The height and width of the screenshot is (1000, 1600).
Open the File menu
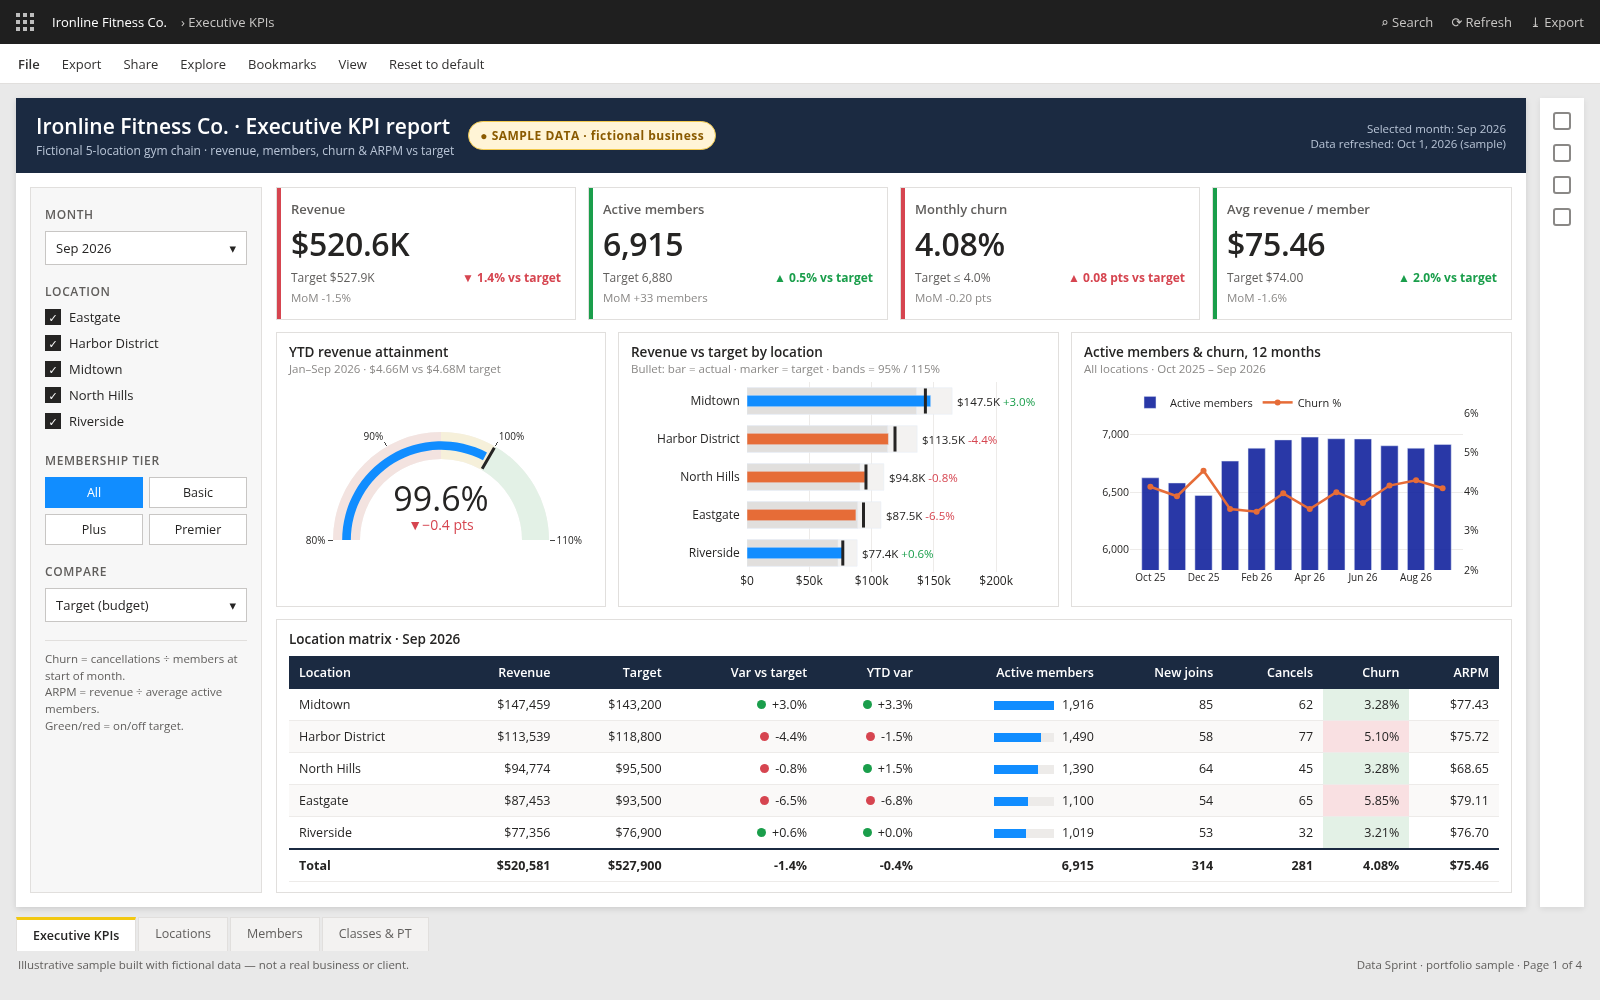coord(29,64)
